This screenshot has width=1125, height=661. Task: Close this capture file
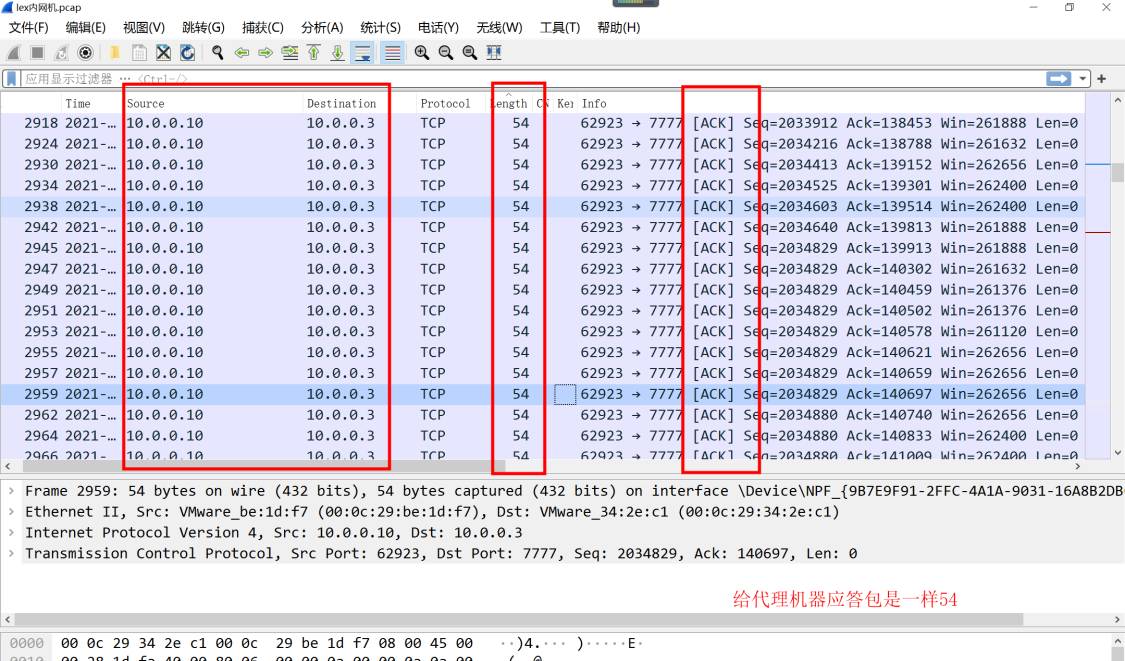164,52
